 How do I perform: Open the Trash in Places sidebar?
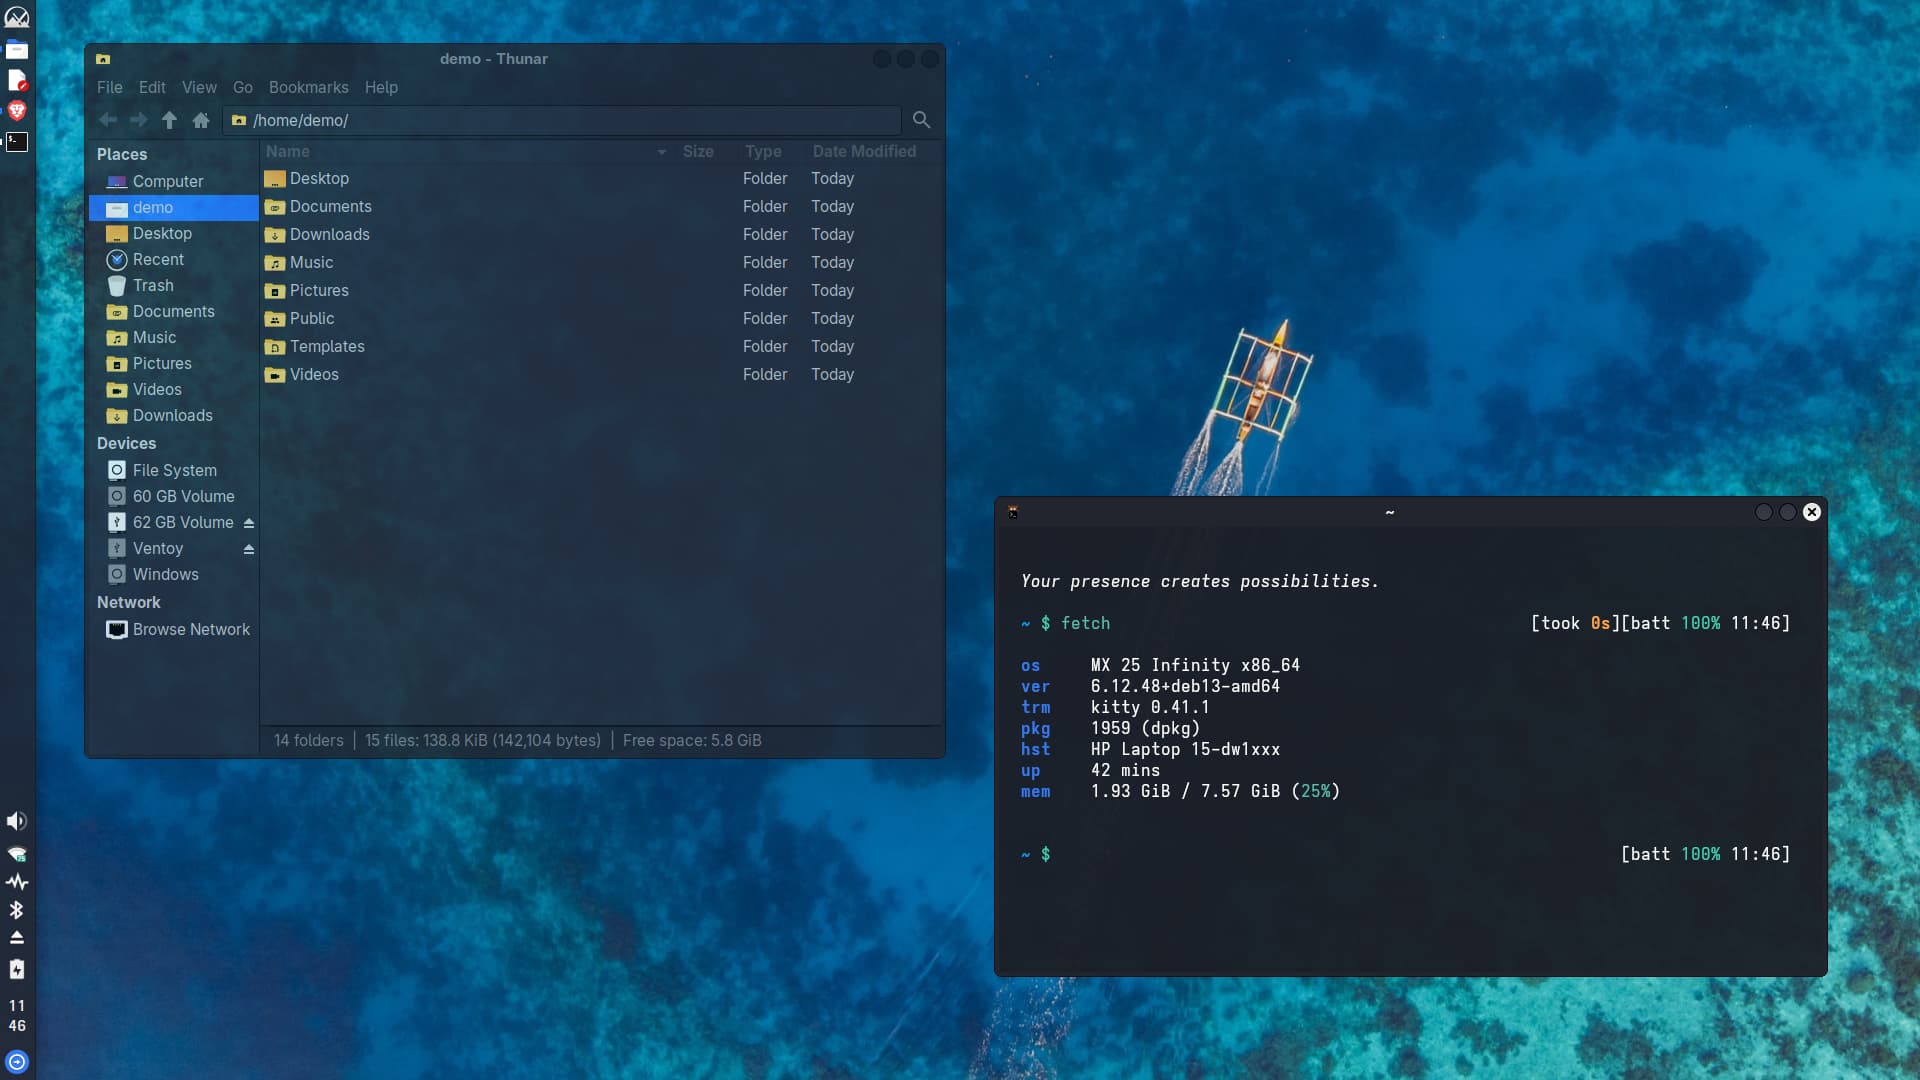(x=153, y=285)
